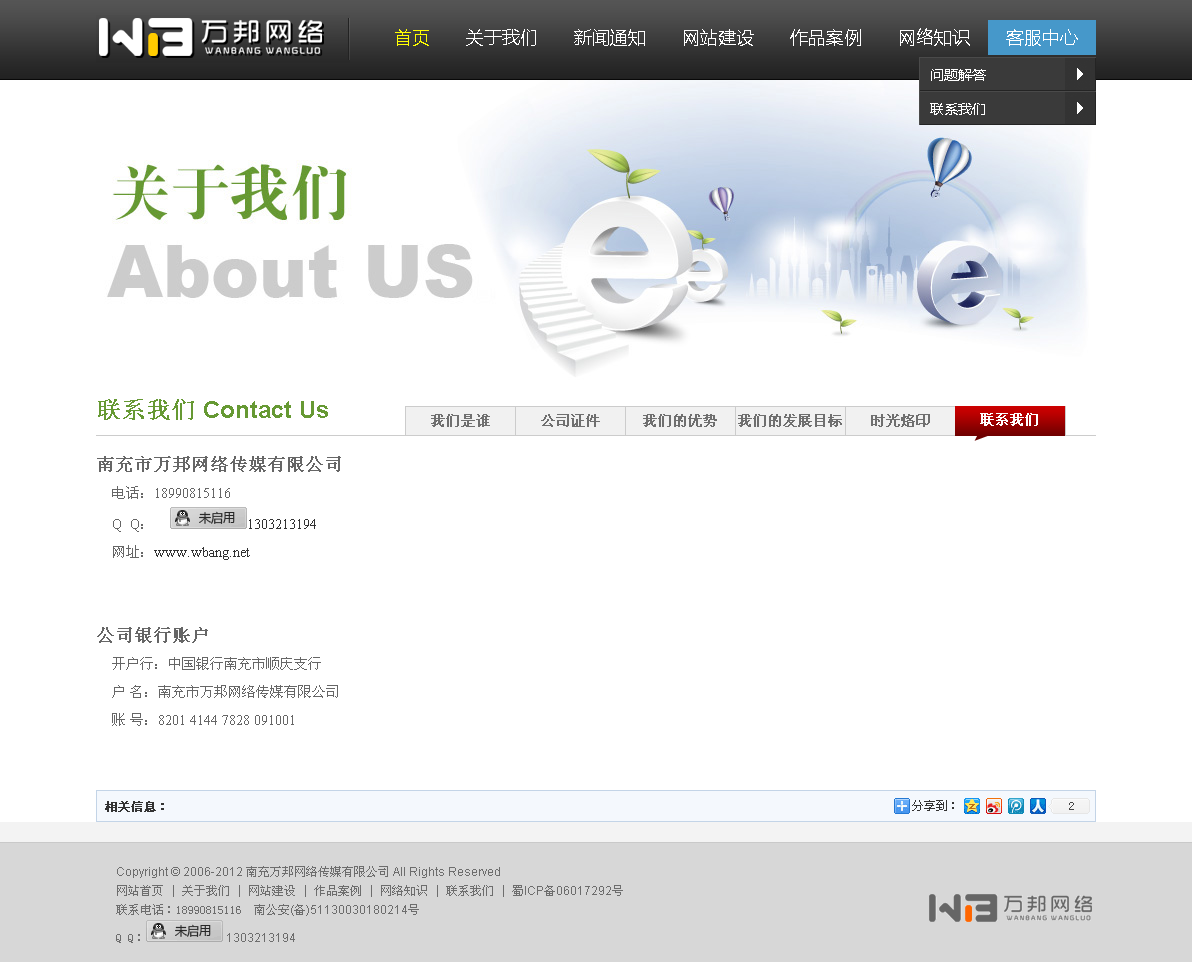1192x962 pixels.
Task: Click the Wanbang logo in the header
Action: (x=211, y=38)
